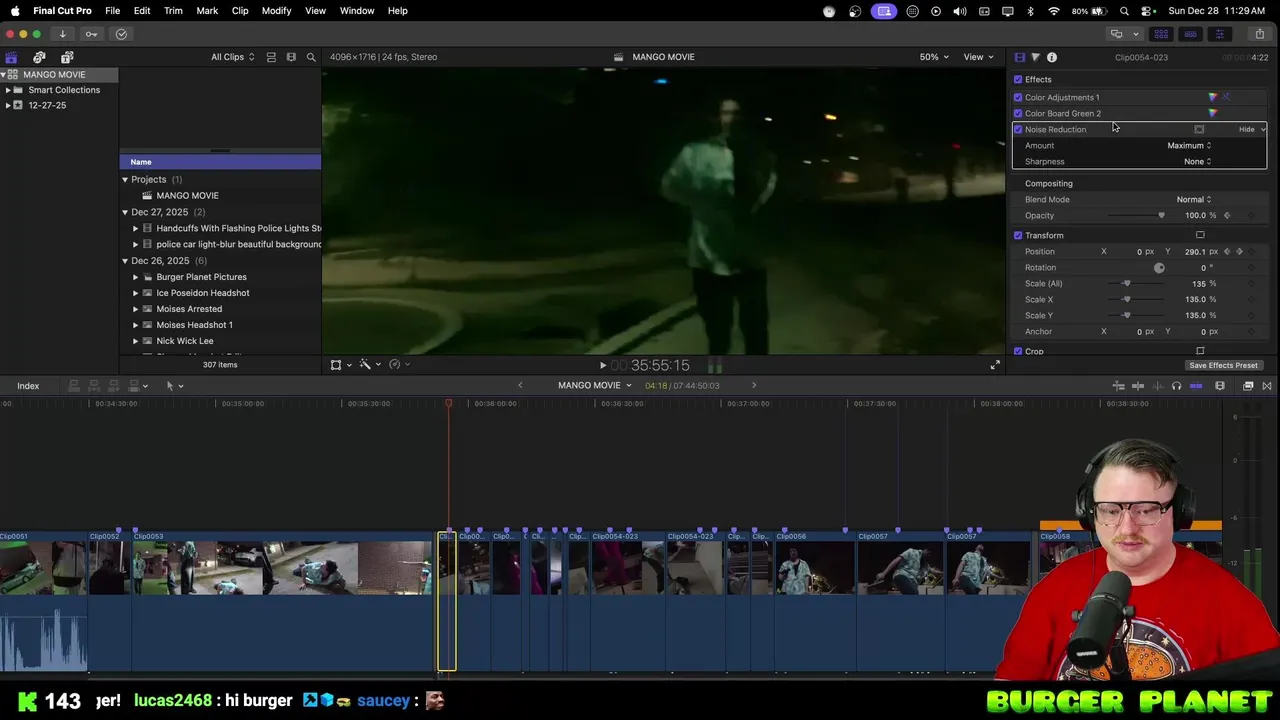
Task: Toggle solo headphones icon in timeline
Action: [1176, 386]
